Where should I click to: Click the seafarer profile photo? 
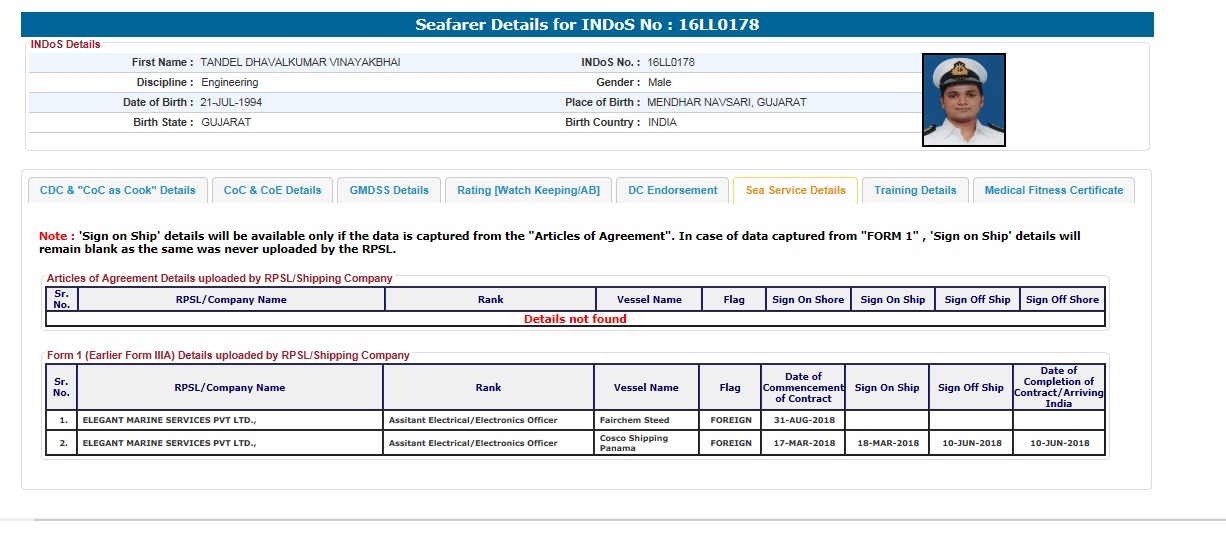click(963, 100)
